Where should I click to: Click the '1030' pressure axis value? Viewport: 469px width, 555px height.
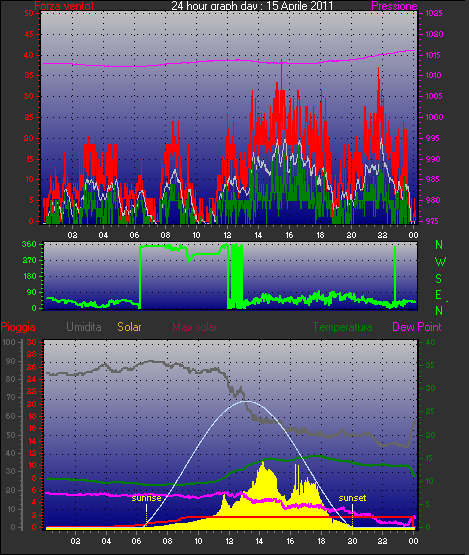pyautogui.click(x=434, y=34)
